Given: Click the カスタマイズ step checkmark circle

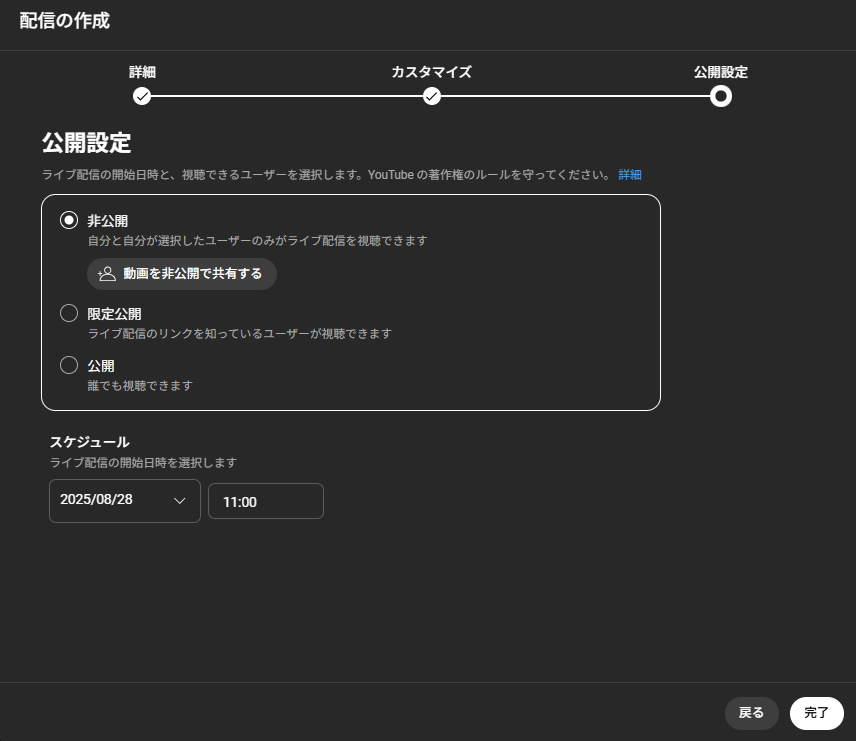Looking at the screenshot, I should click(x=432, y=97).
